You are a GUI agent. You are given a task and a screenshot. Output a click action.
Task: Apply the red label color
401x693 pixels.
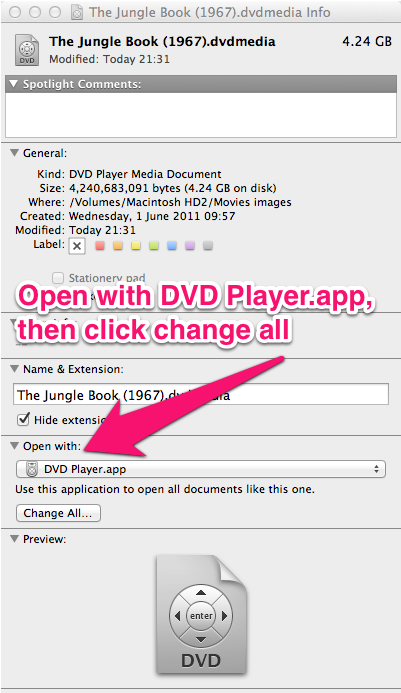pyautogui.click(x=100, y=245)
